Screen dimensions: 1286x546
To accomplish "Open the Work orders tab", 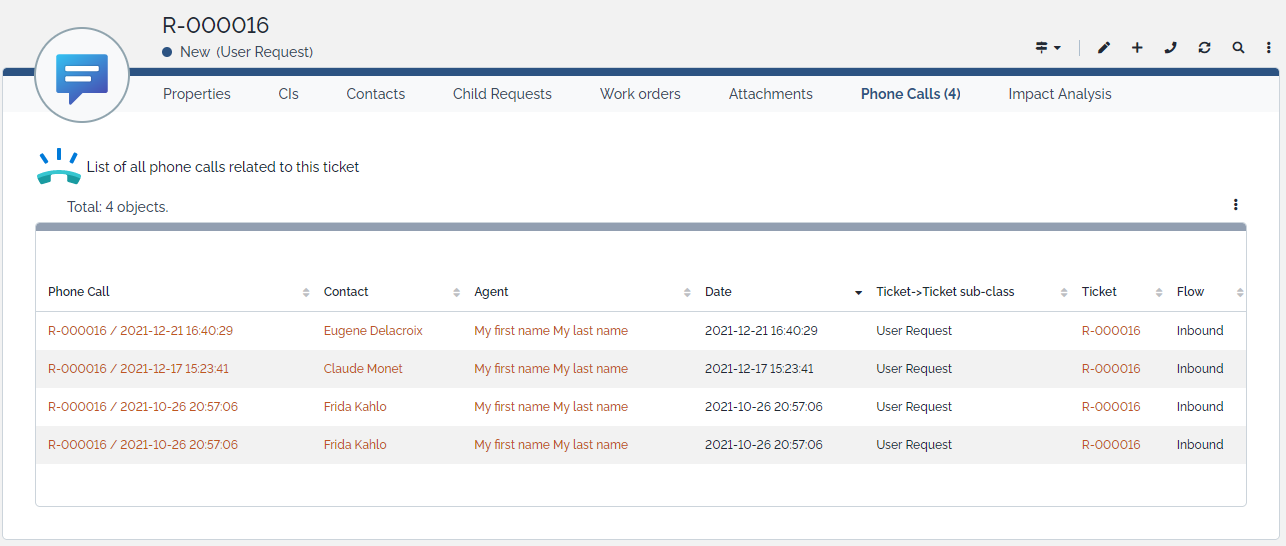I will [640, 94].
